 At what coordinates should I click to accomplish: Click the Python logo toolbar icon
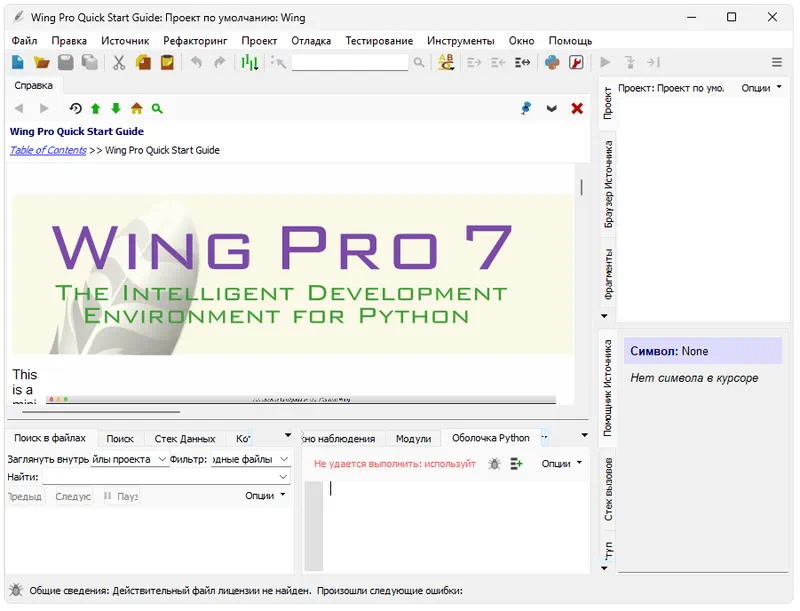tap(552, 62)
